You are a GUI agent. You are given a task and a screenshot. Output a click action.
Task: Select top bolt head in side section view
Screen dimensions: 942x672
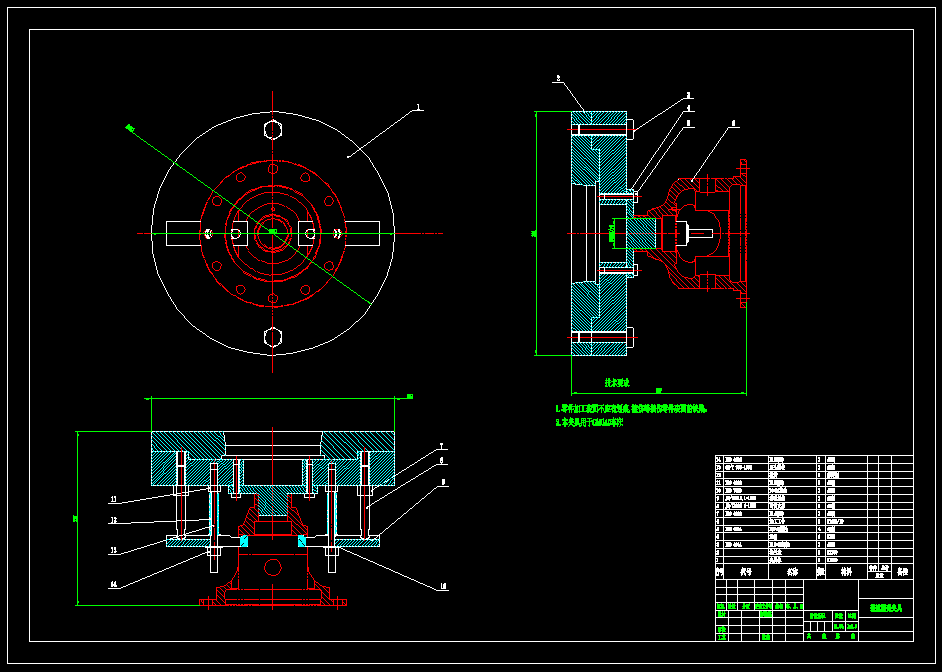click(x=630, y=130)
